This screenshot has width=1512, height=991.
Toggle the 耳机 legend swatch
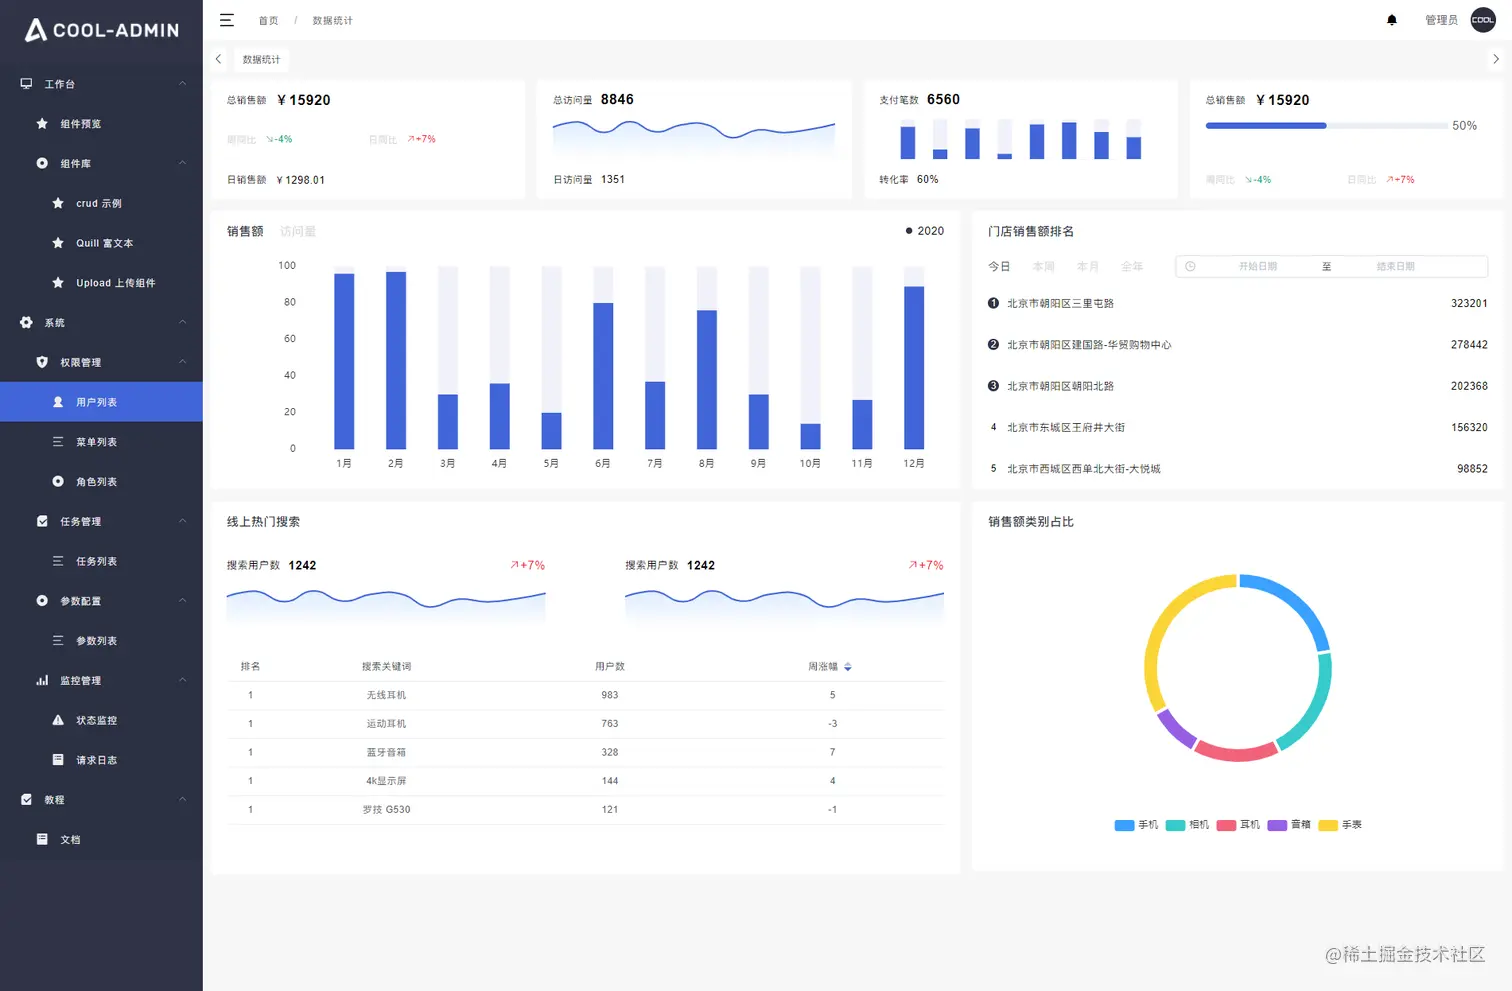(1226, 825)
